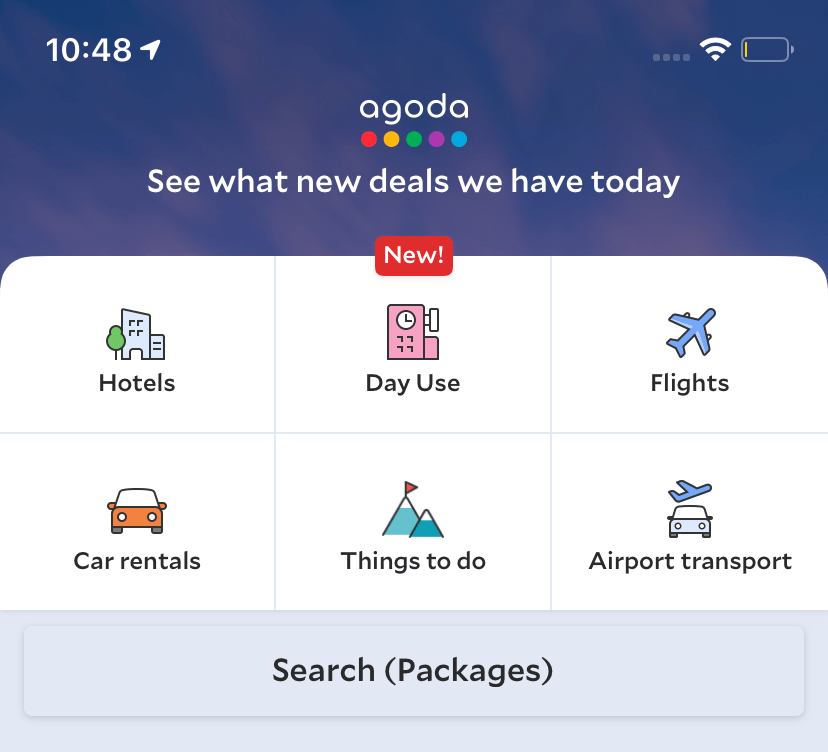Tap the 10:48 clock display

click(91, 50)
